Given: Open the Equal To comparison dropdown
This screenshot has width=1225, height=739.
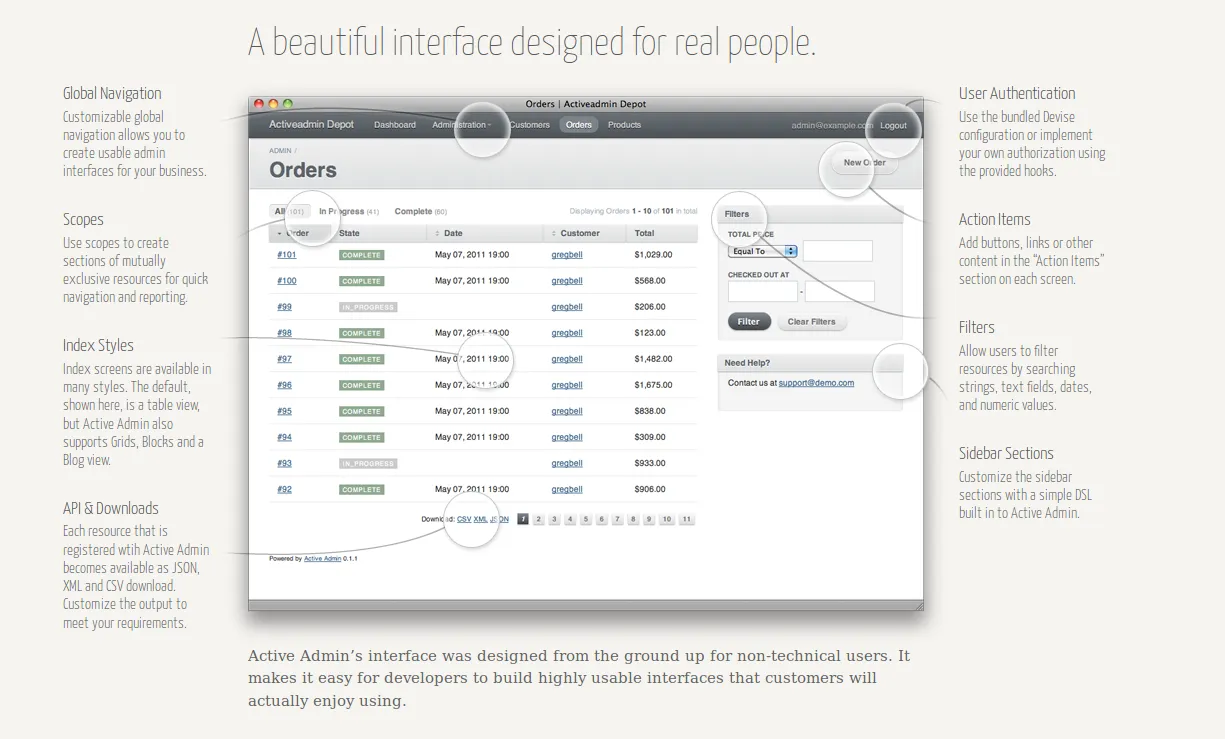Looking at the screenshot, I should 763,251.
